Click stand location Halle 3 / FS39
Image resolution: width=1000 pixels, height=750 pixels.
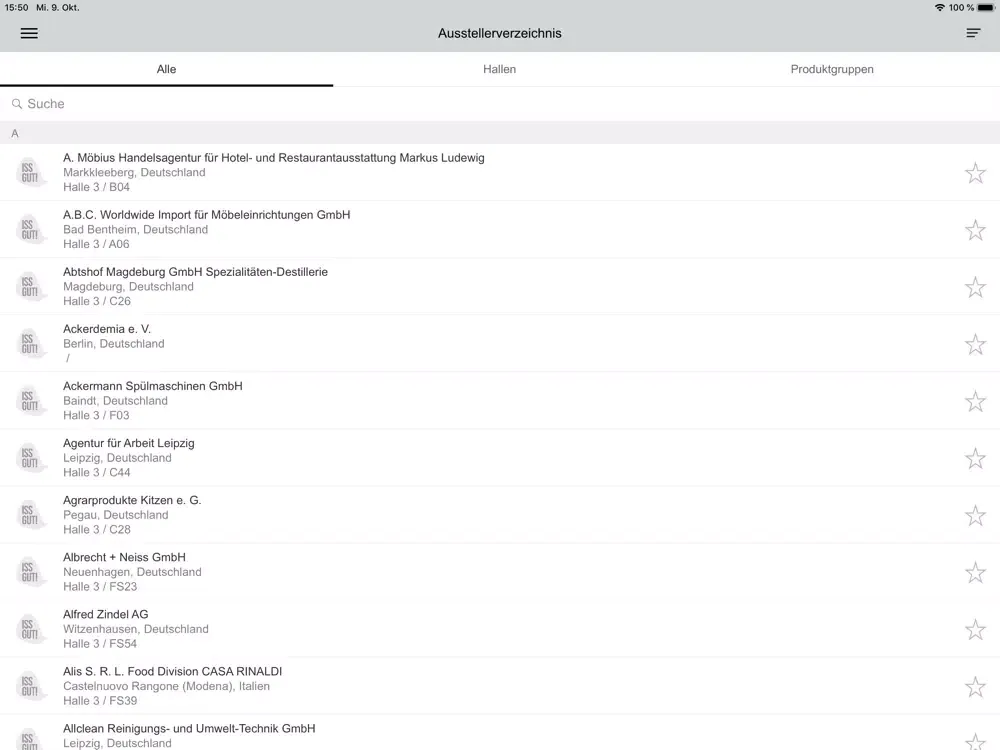pos(100,701)
